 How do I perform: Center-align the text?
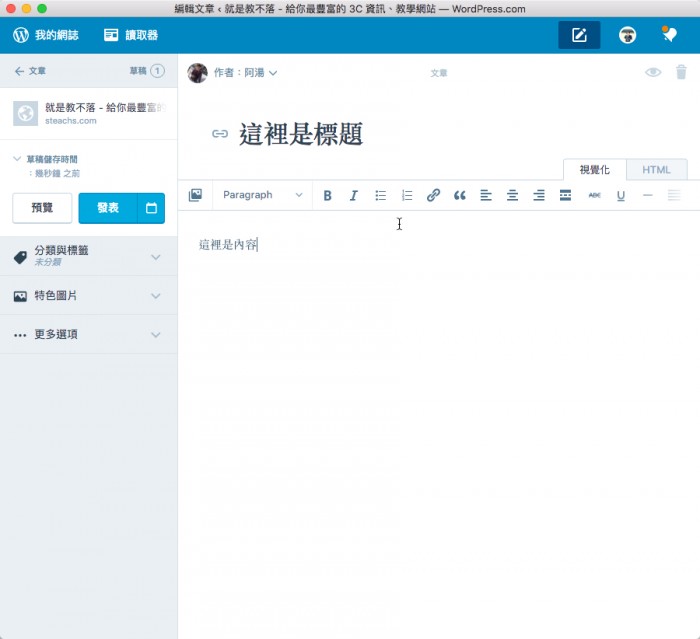coord(512,195)
